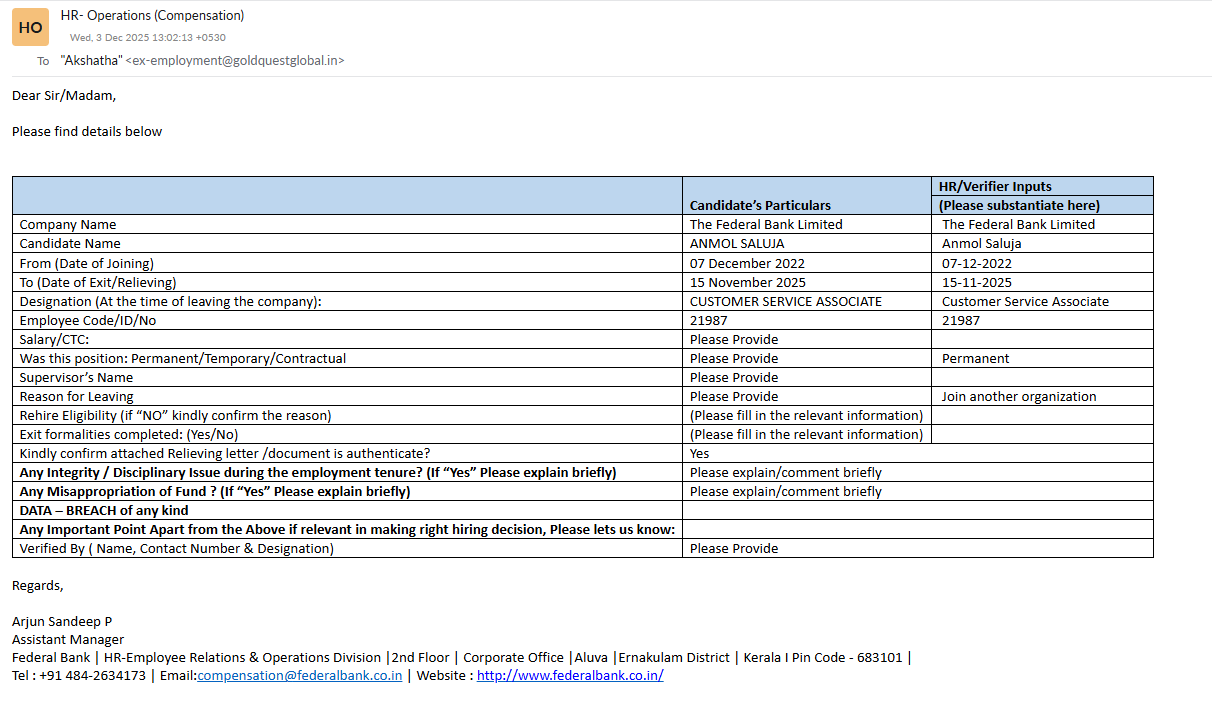Click recipient address ex-employment@goldquestglobal.in
Screen dimensions: 1212x701
point(235,60)
